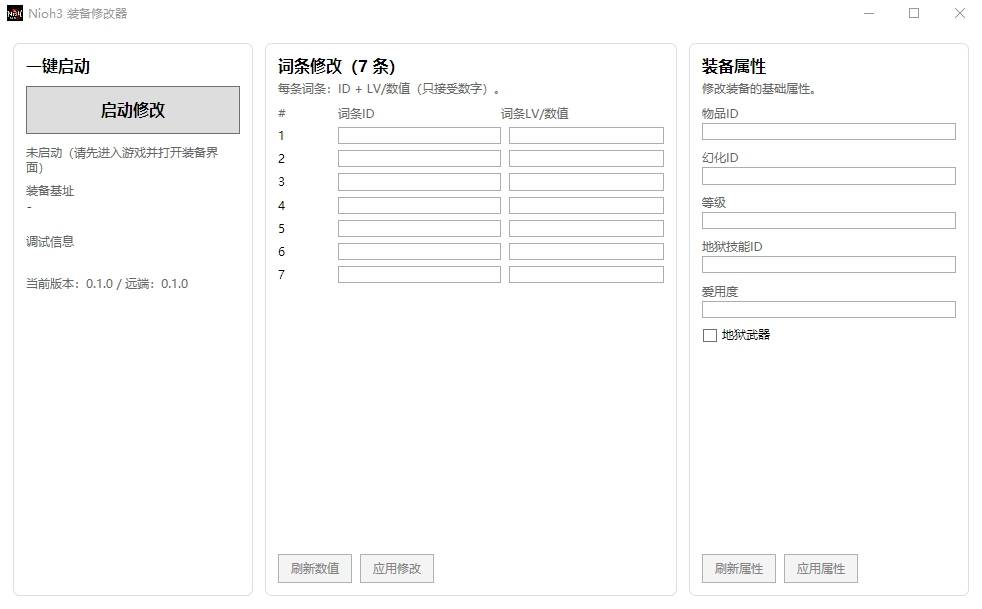
Task: Click into the 幻化ID text box
Action: click(828, 176)
